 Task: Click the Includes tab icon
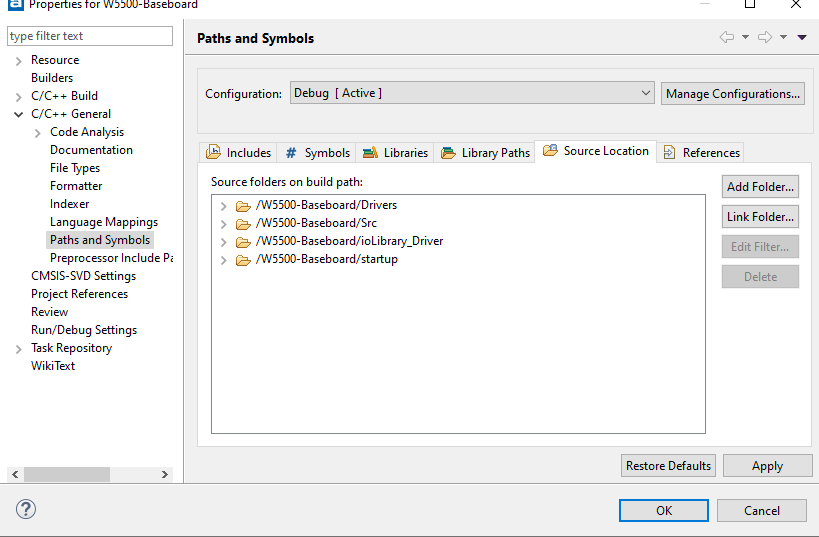pyautogui.click(x=213, y=152)
